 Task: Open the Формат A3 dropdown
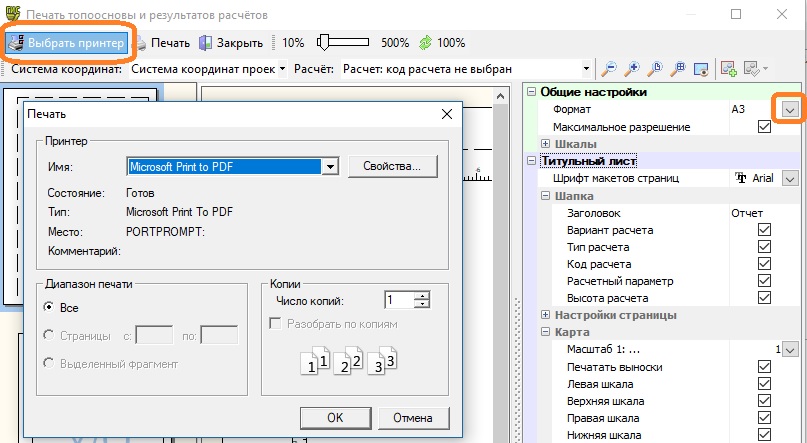[789, 109]
